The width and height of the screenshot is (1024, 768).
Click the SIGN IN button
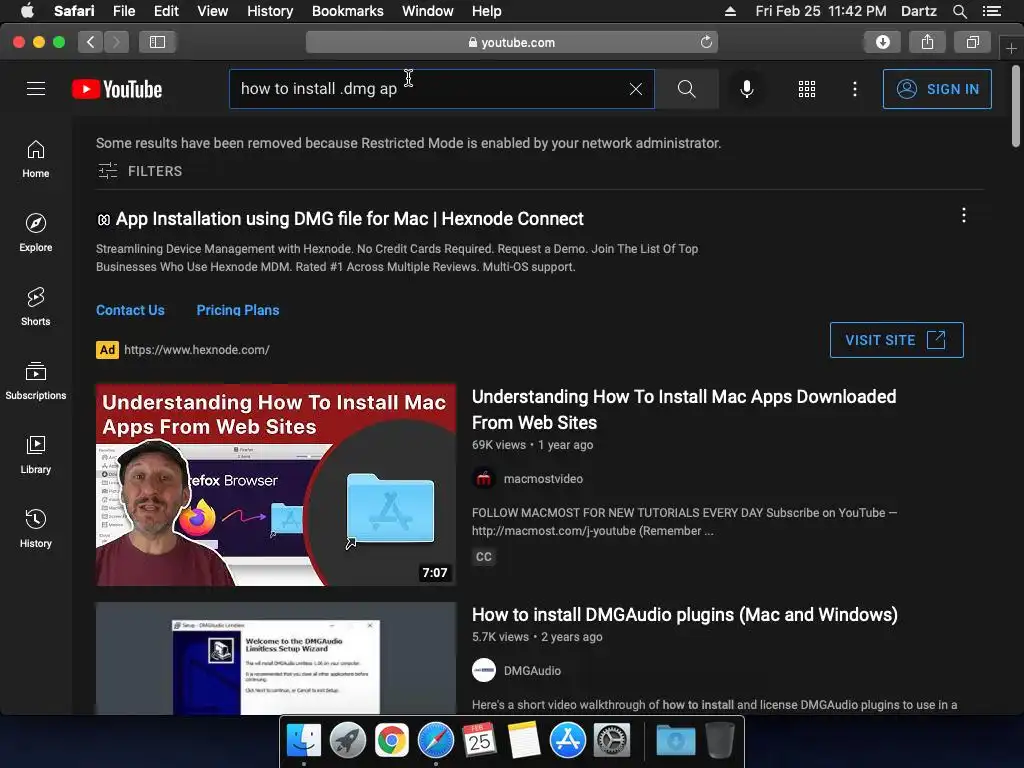tap(936, 89)
